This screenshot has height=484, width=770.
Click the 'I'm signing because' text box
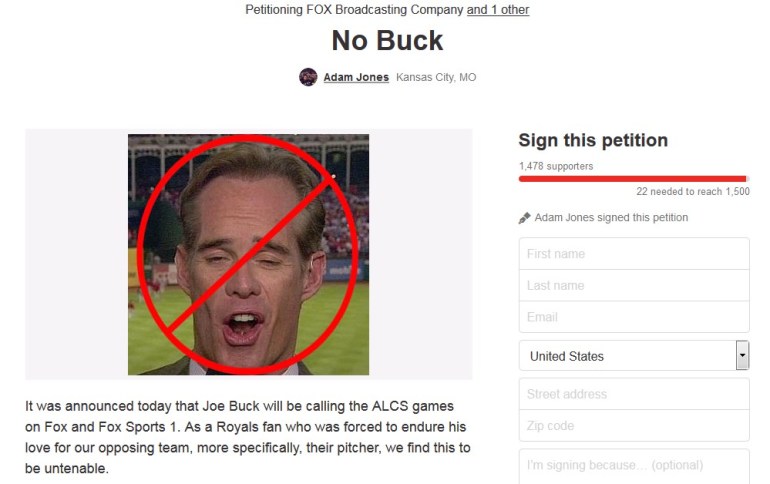[x=634, y=466]
